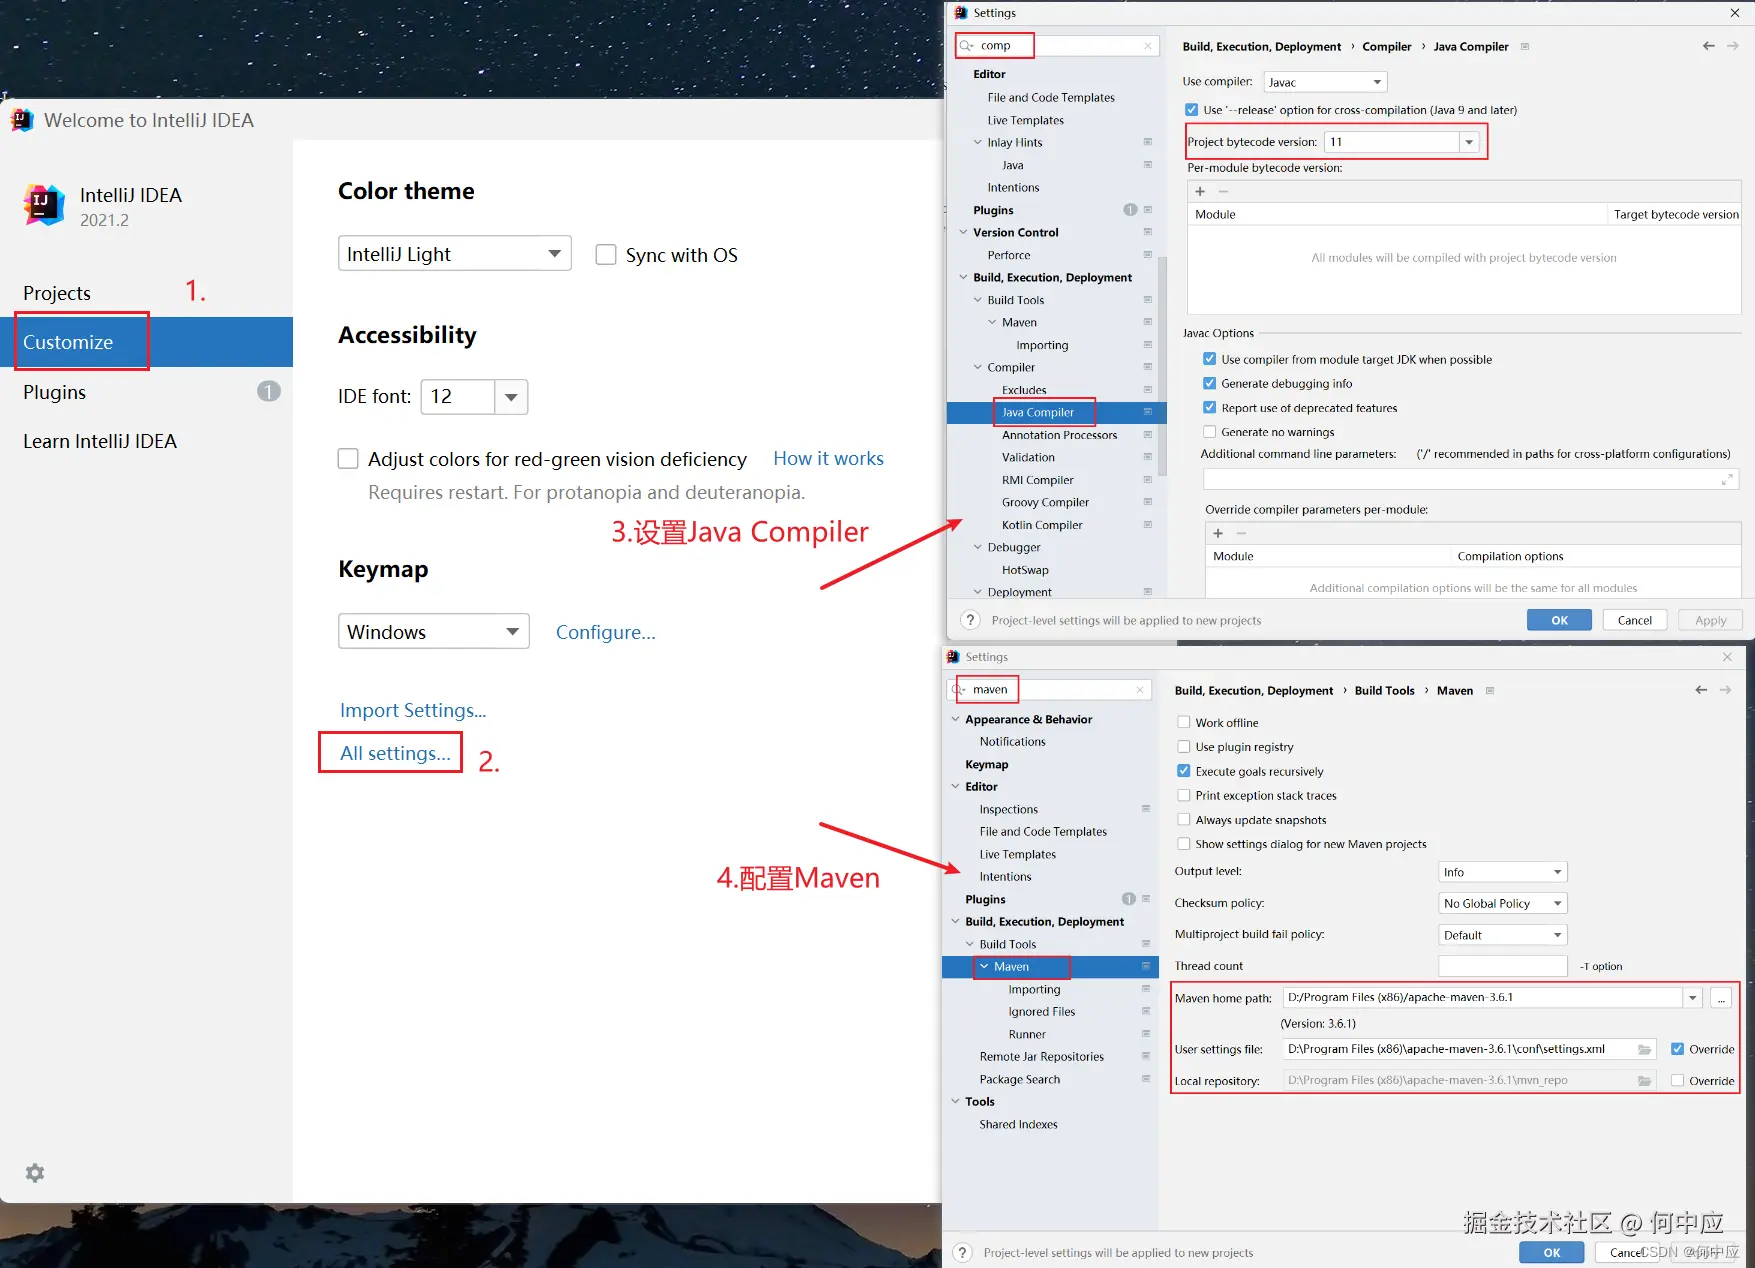Click OK in Java Compiler settings dialog
1755x1268 pixels.
(x=1559, y=620)
